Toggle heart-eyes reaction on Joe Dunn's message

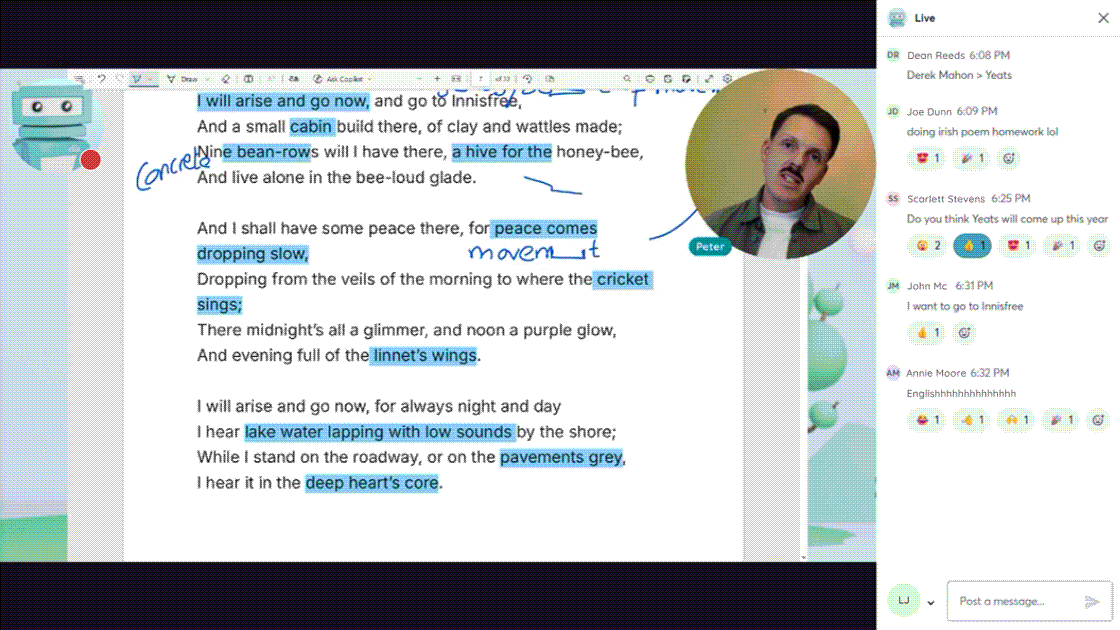click(x=928, y=158)
